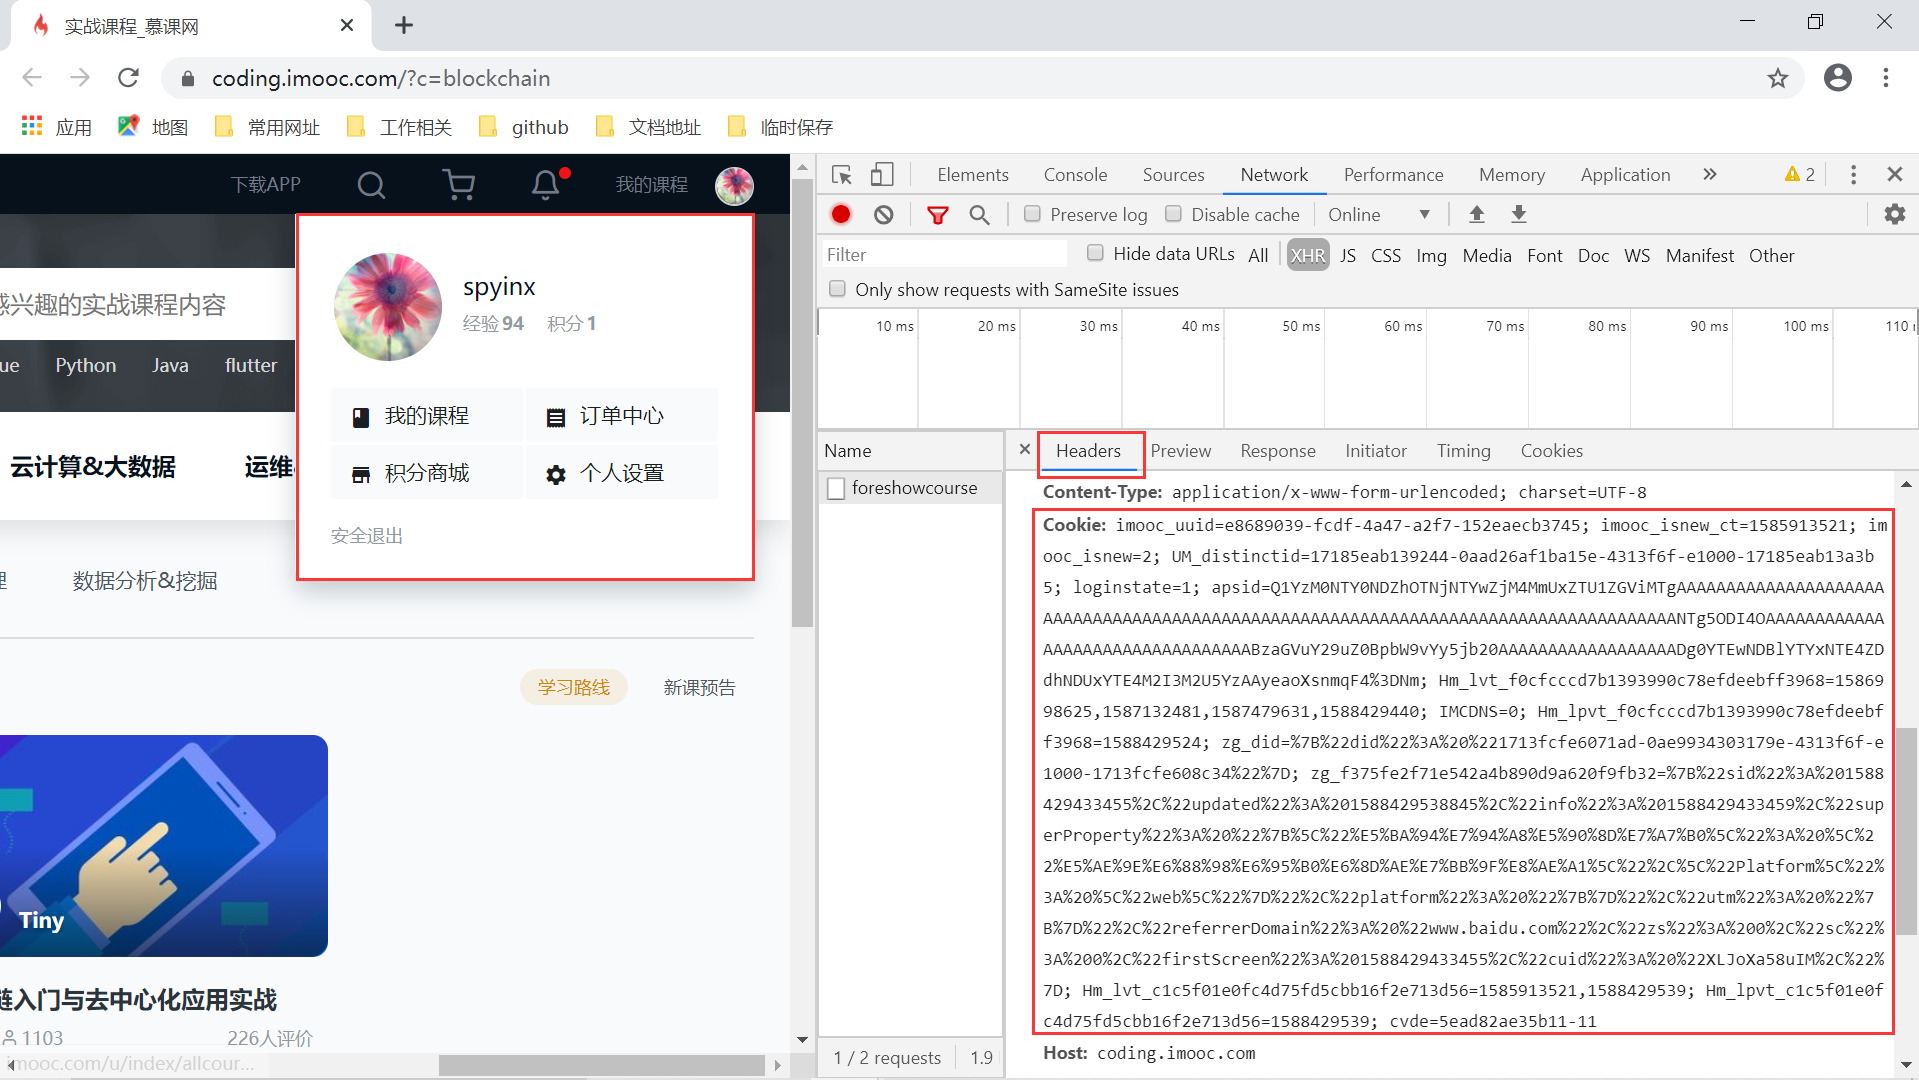Open the Application tab
Image resolution: width=1919 pixels, height=1080 pixels.
1625,175
